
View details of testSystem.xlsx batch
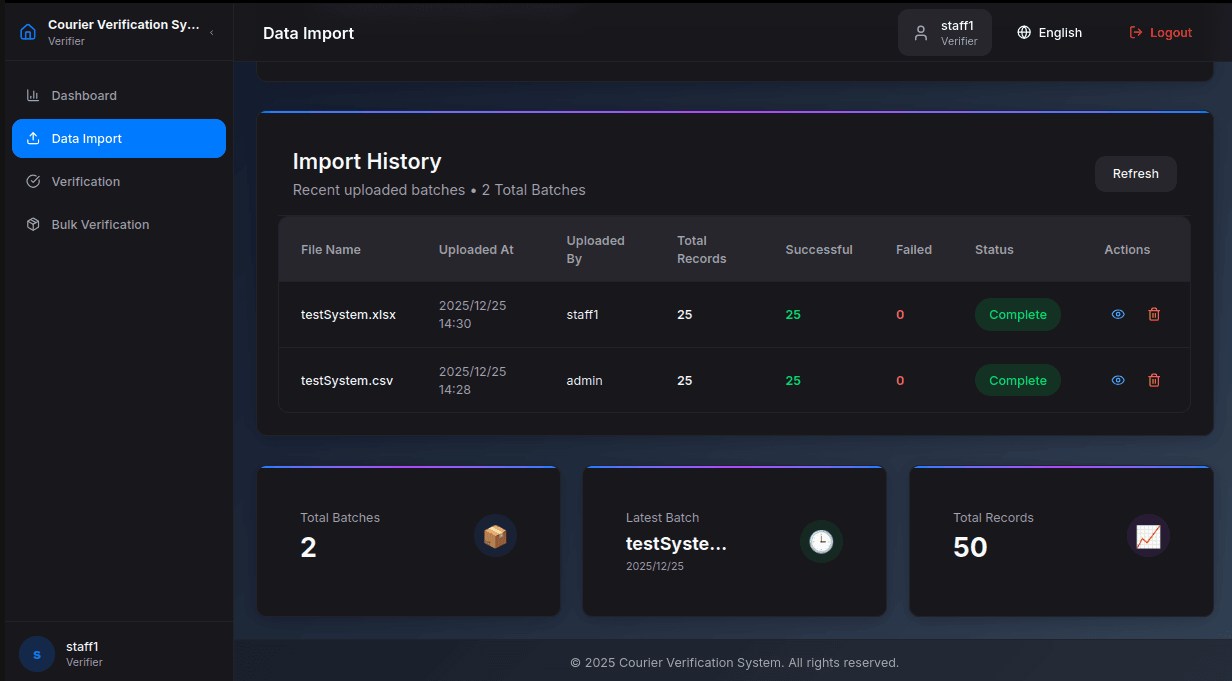tap(1118, 315)
